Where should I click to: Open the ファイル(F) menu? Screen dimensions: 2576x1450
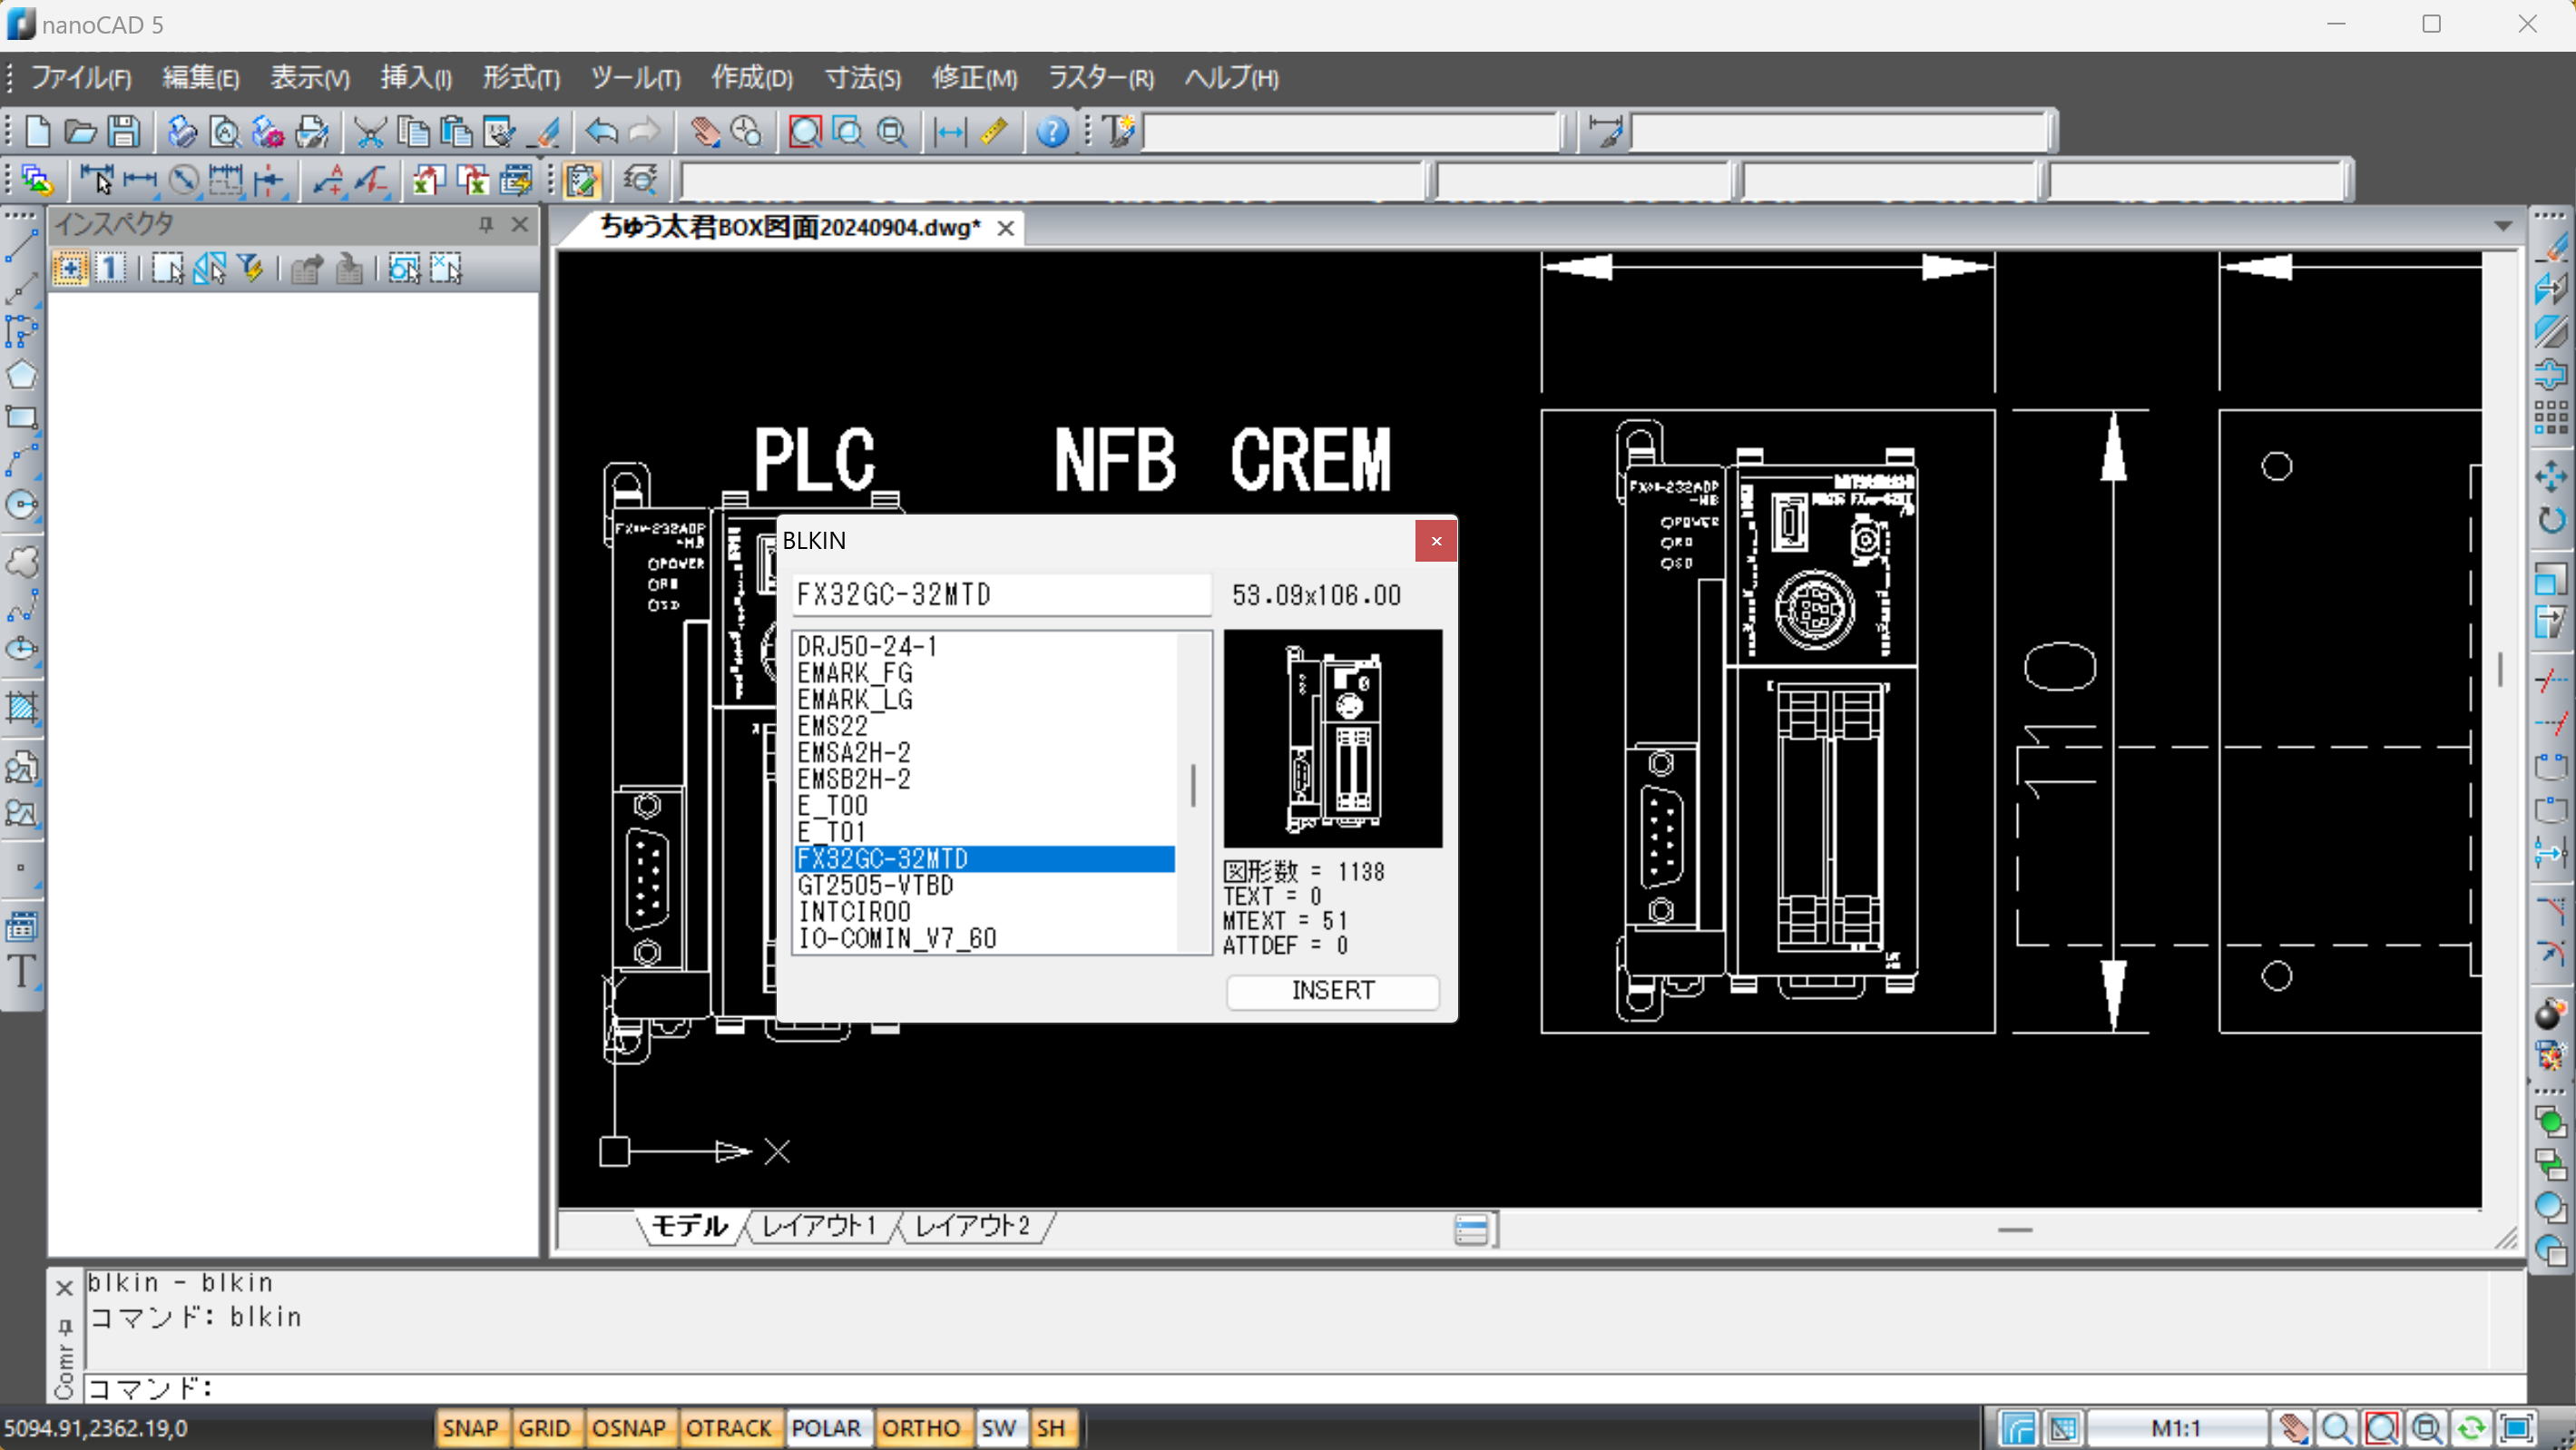coord(81,78)
